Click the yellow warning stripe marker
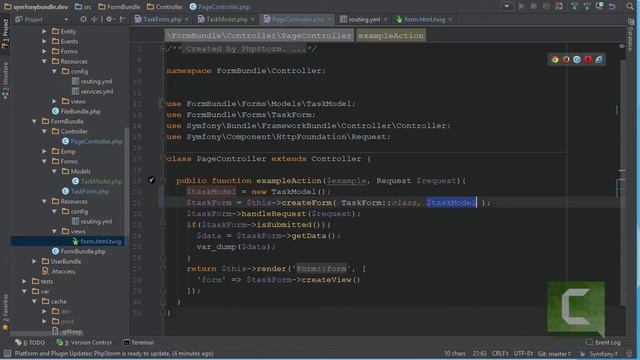 pos(622,171)
